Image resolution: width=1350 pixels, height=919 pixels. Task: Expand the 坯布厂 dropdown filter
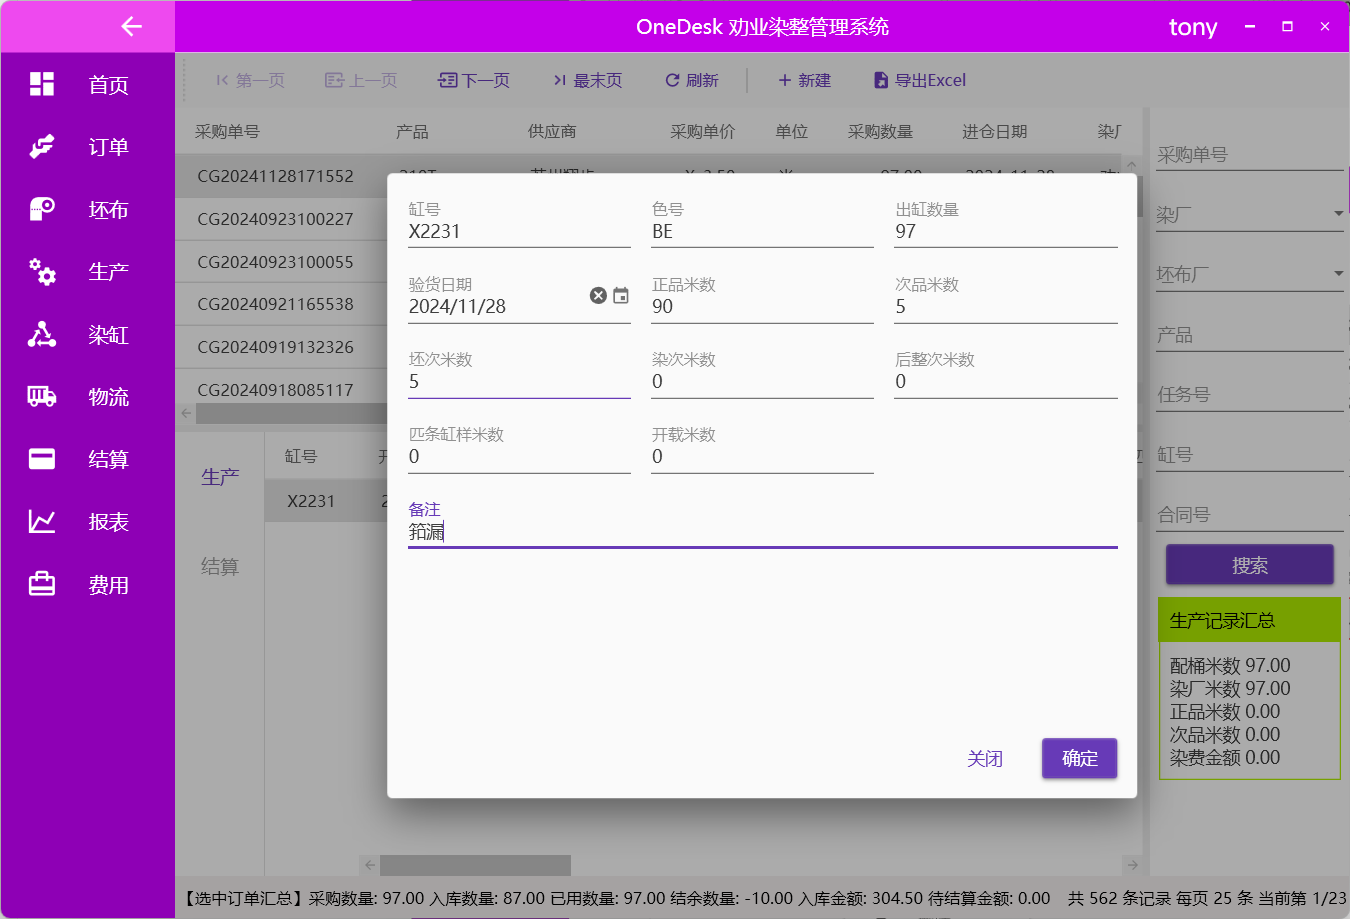[1338, 274]
